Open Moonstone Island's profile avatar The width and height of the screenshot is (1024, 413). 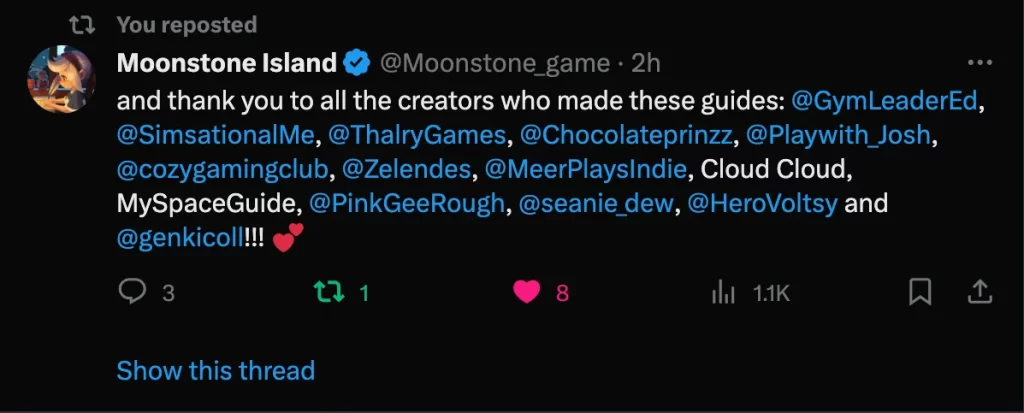(x=61, y=79)
